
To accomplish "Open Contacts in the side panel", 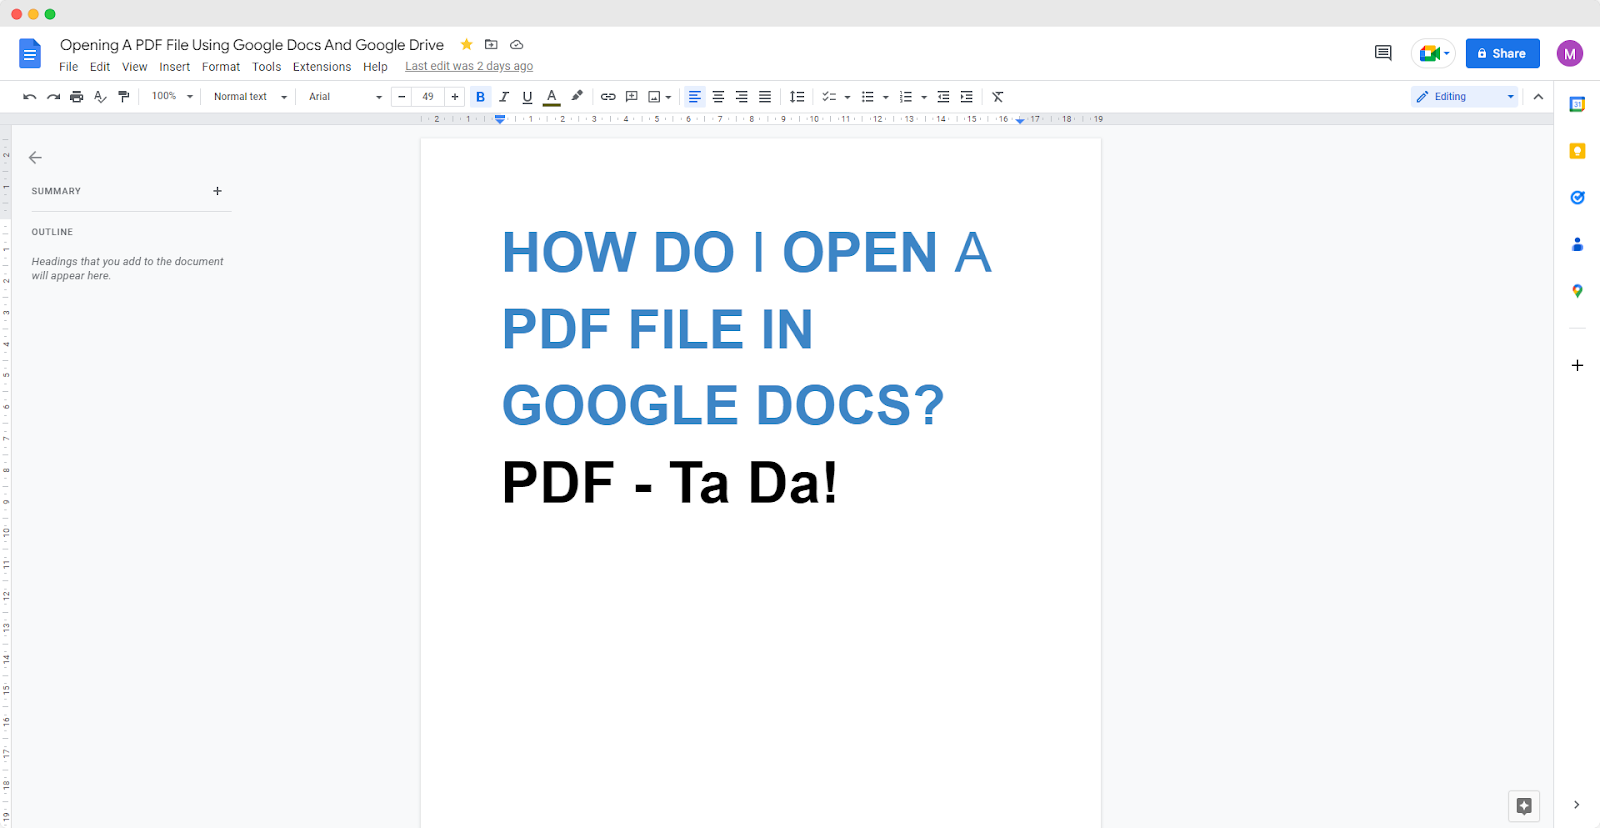I will tap(1577, 244).
